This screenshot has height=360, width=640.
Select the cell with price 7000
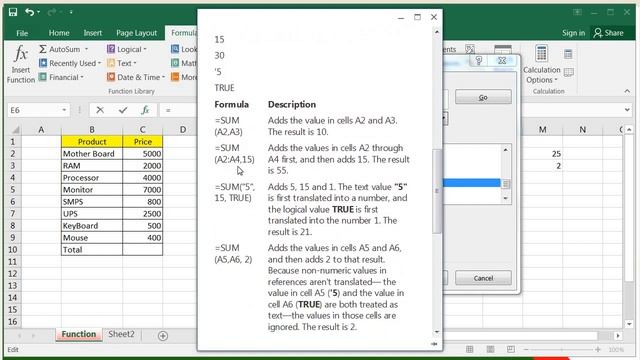click(142, 189)
